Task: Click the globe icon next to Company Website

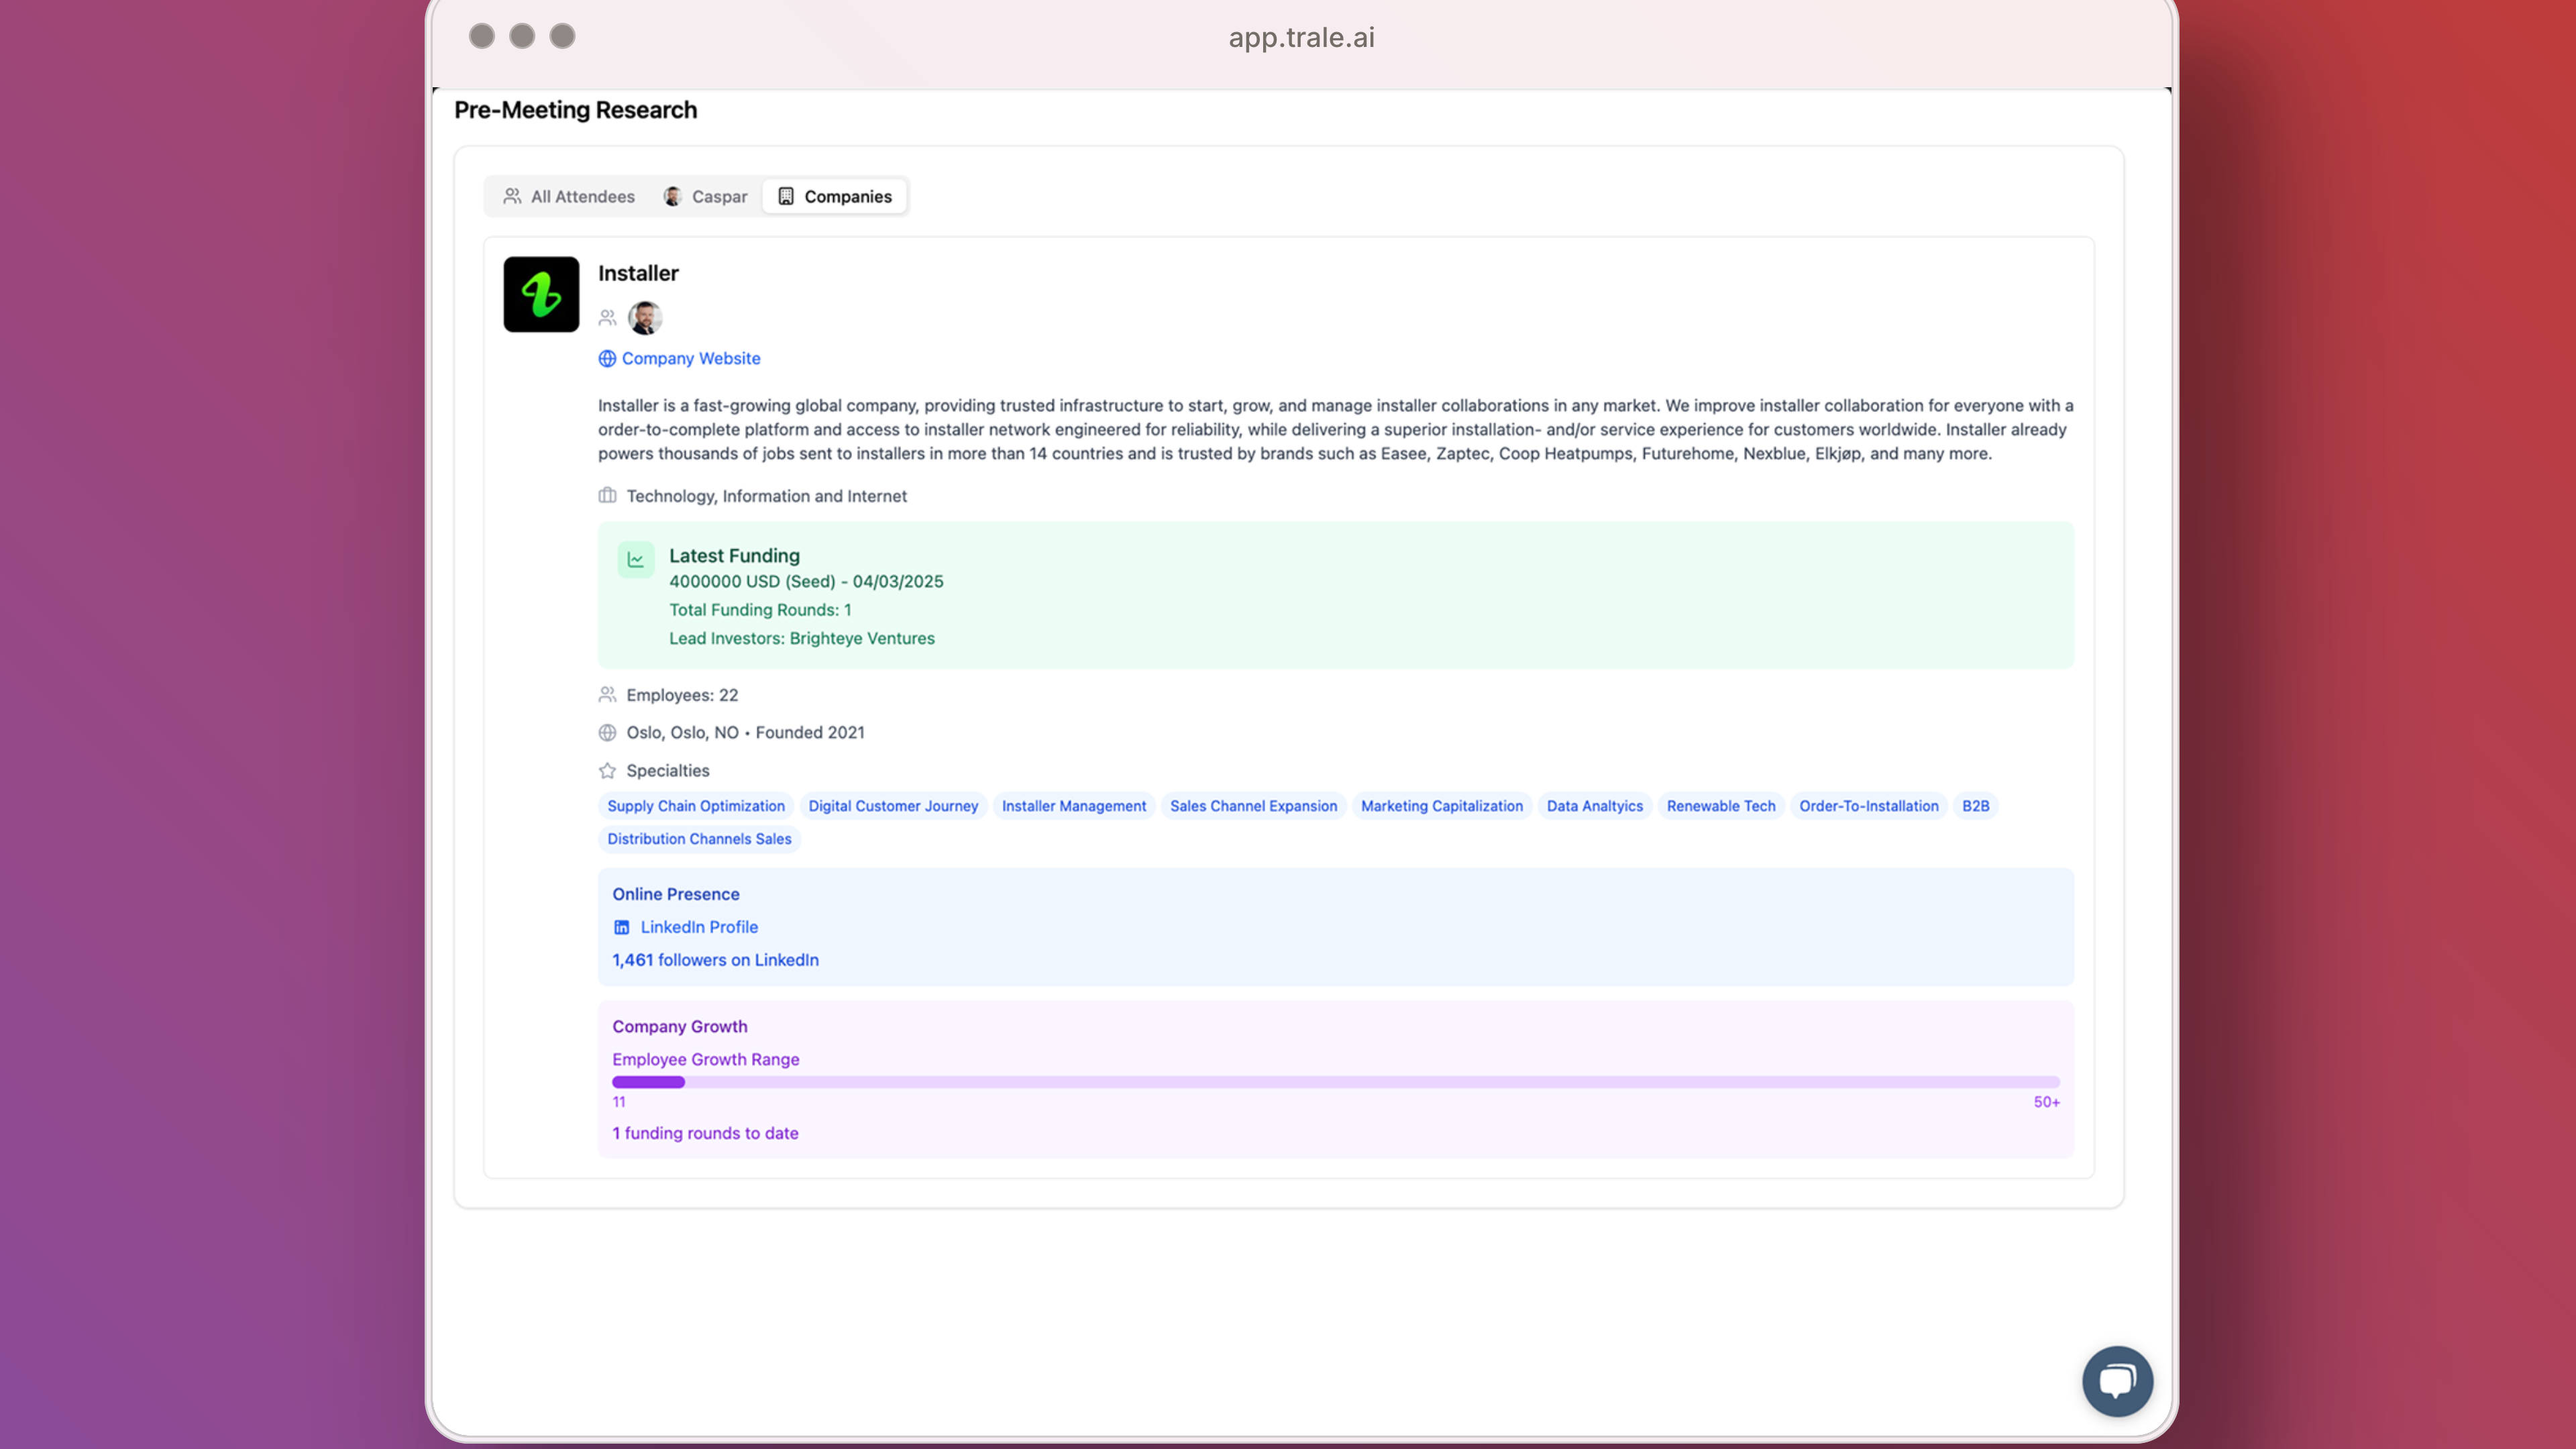Action: point(607,358)
